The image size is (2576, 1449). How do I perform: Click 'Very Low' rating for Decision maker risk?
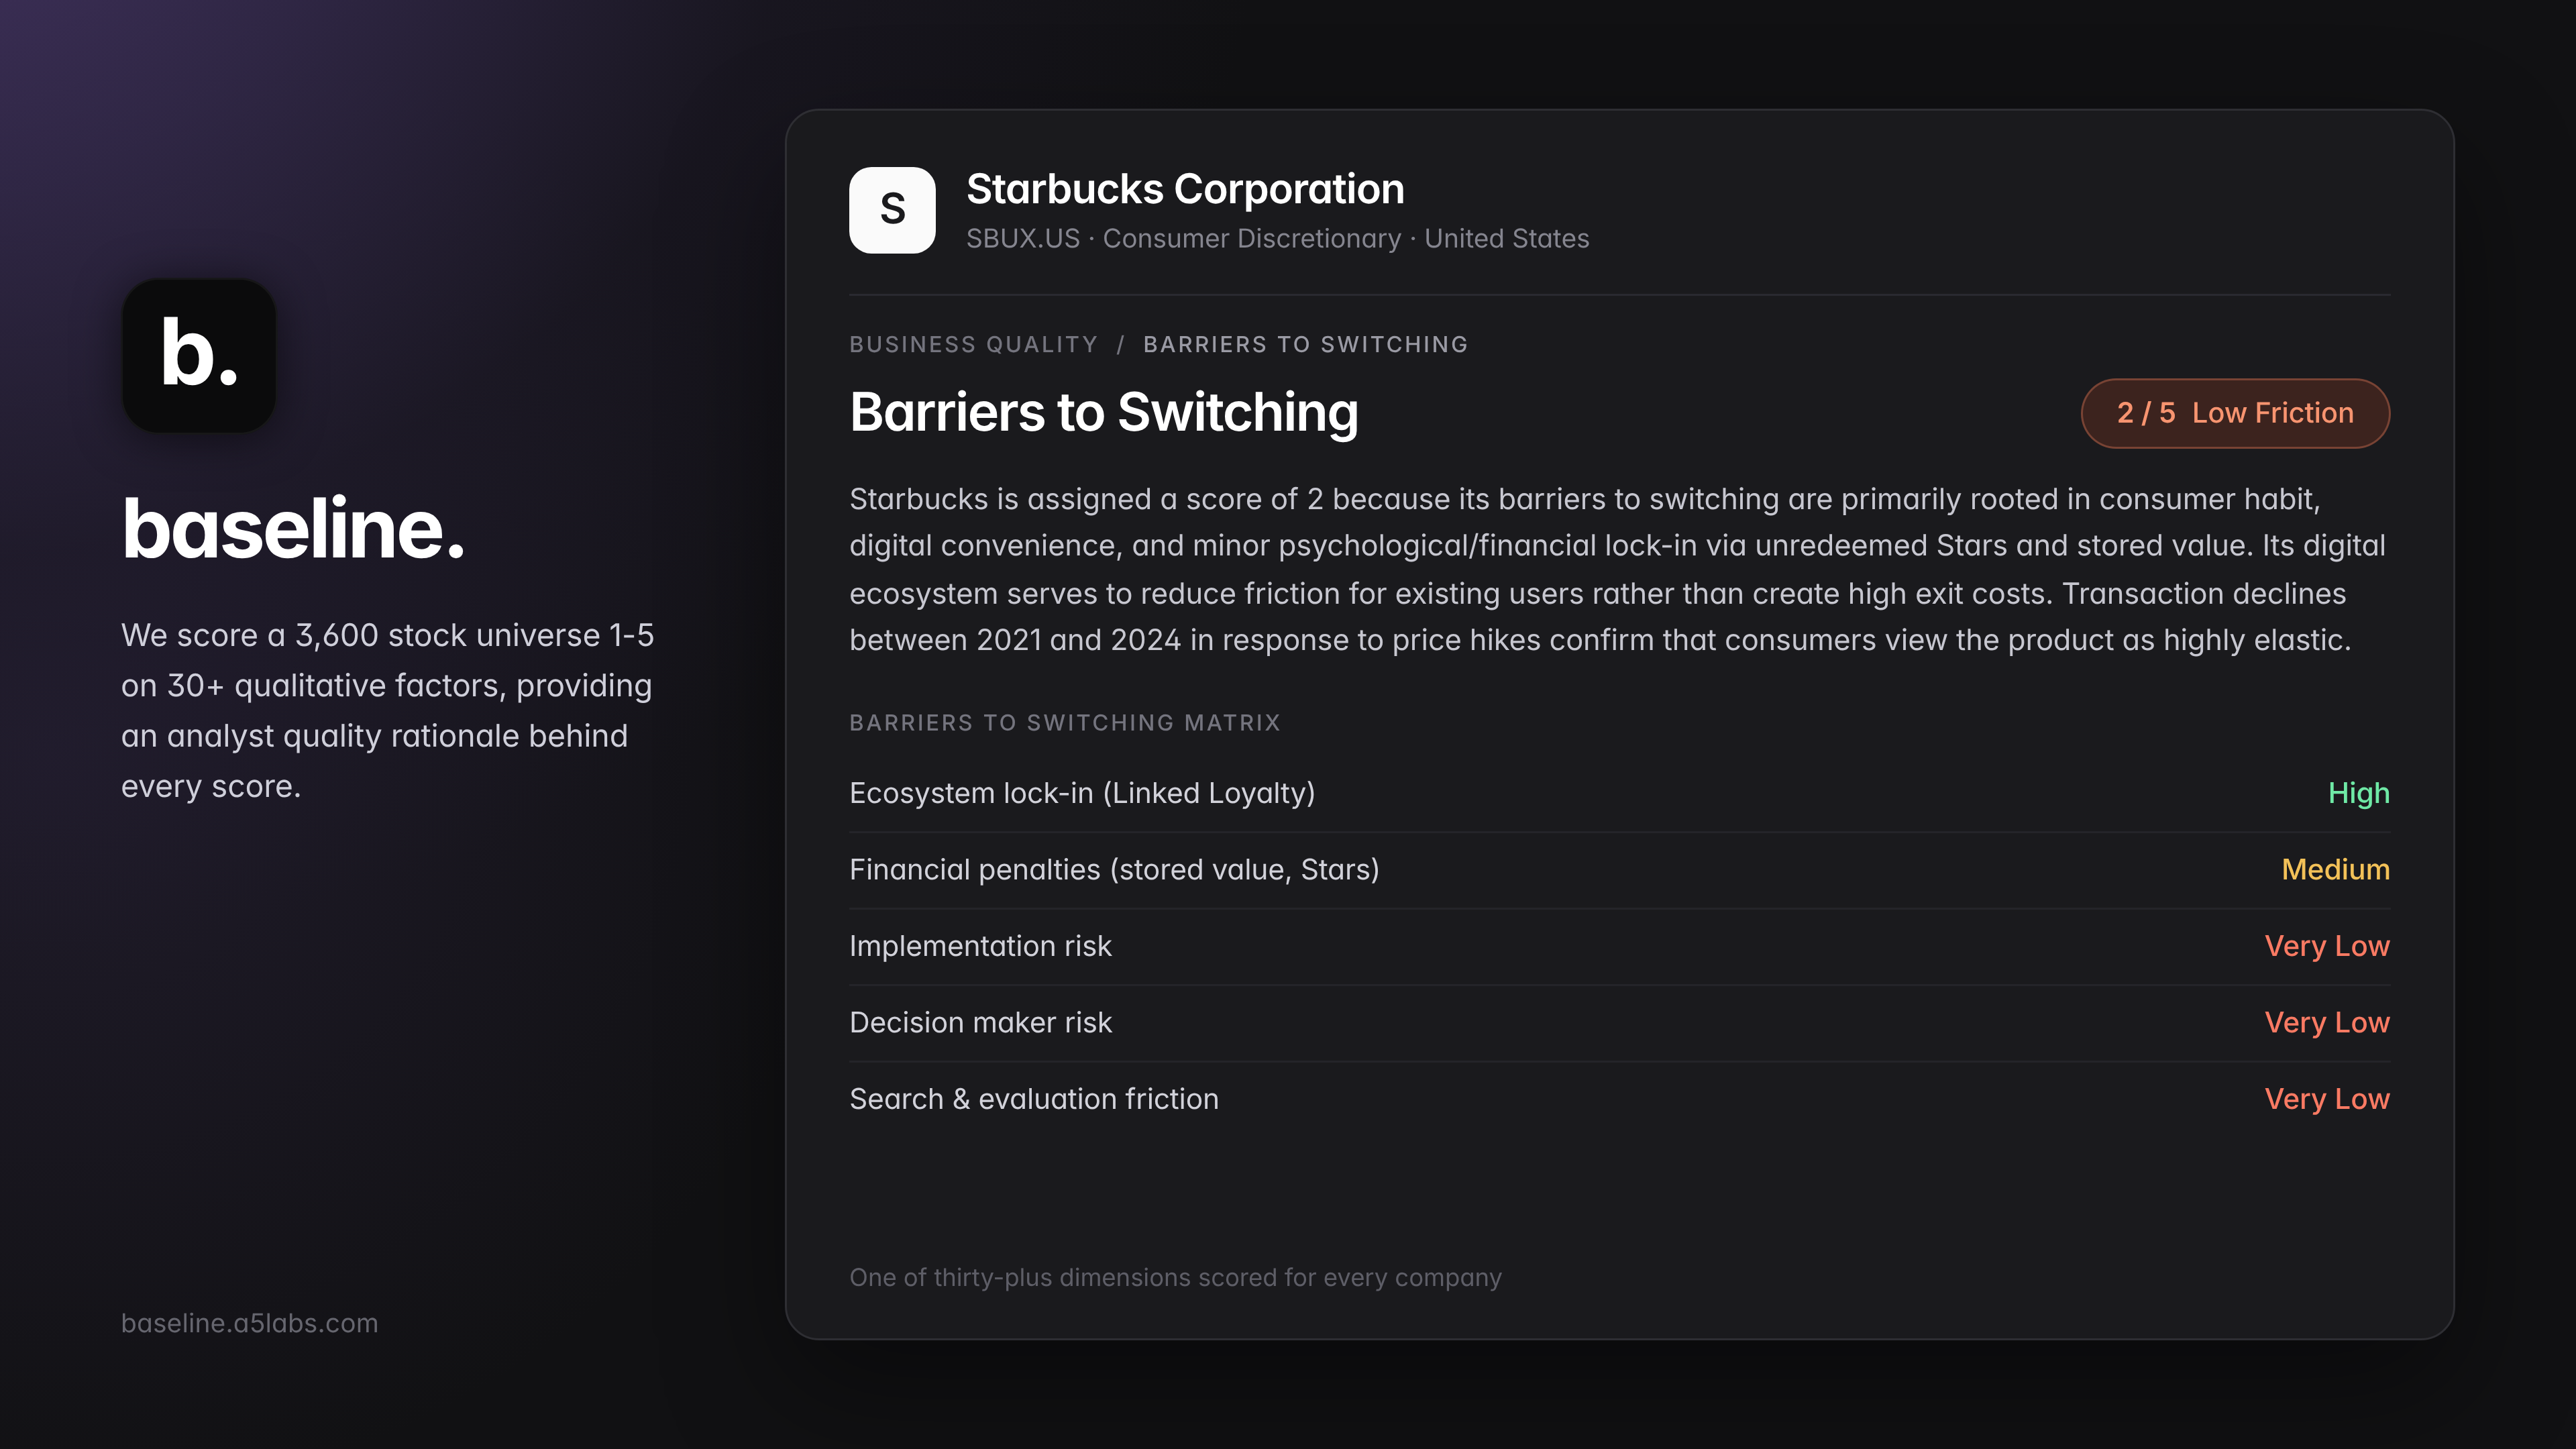coord(2327,1023)
